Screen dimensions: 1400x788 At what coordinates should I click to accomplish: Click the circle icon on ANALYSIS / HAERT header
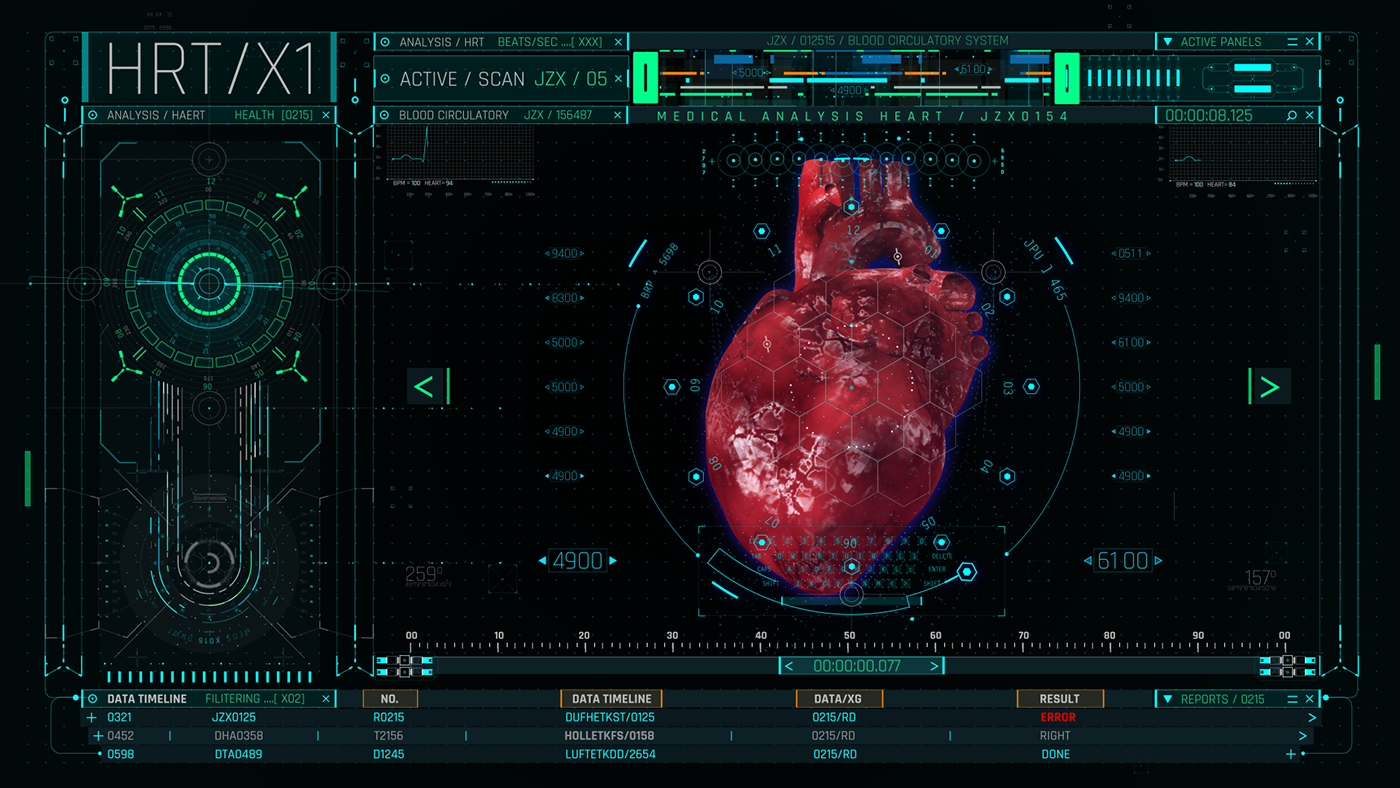click(93, 115)
